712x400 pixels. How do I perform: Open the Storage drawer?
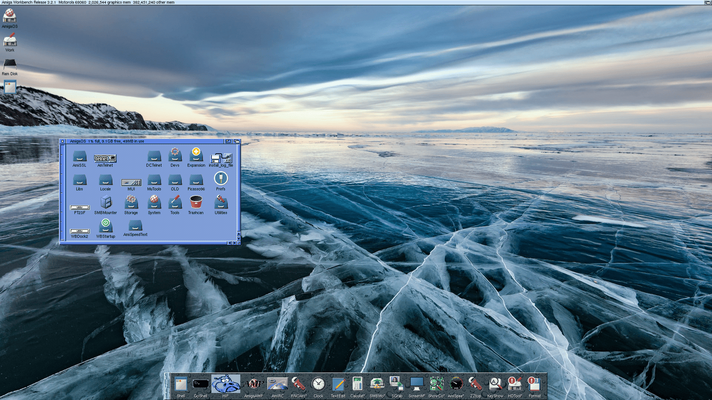click(131, 202)
